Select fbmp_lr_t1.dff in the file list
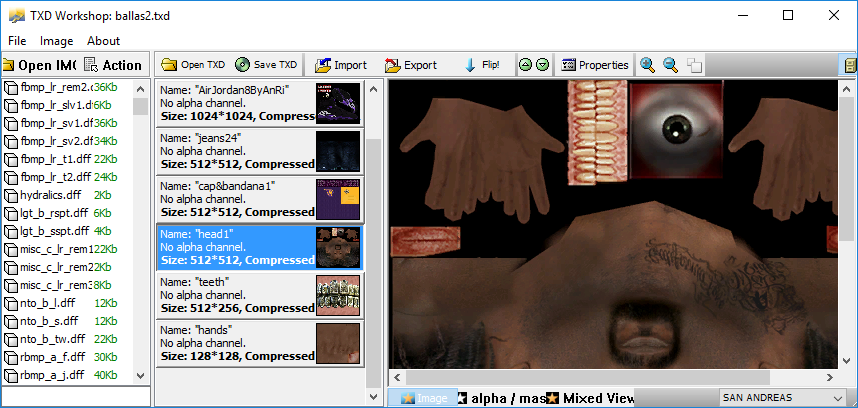This screenshot has width=858, height=408. click(x=69, y=159)
